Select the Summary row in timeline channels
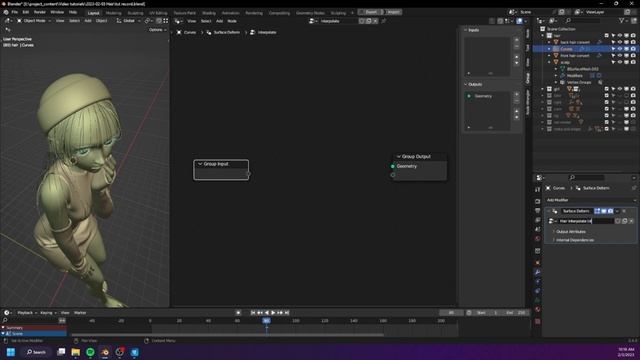This screenshot has height=360, width=640. coord(33,328)
